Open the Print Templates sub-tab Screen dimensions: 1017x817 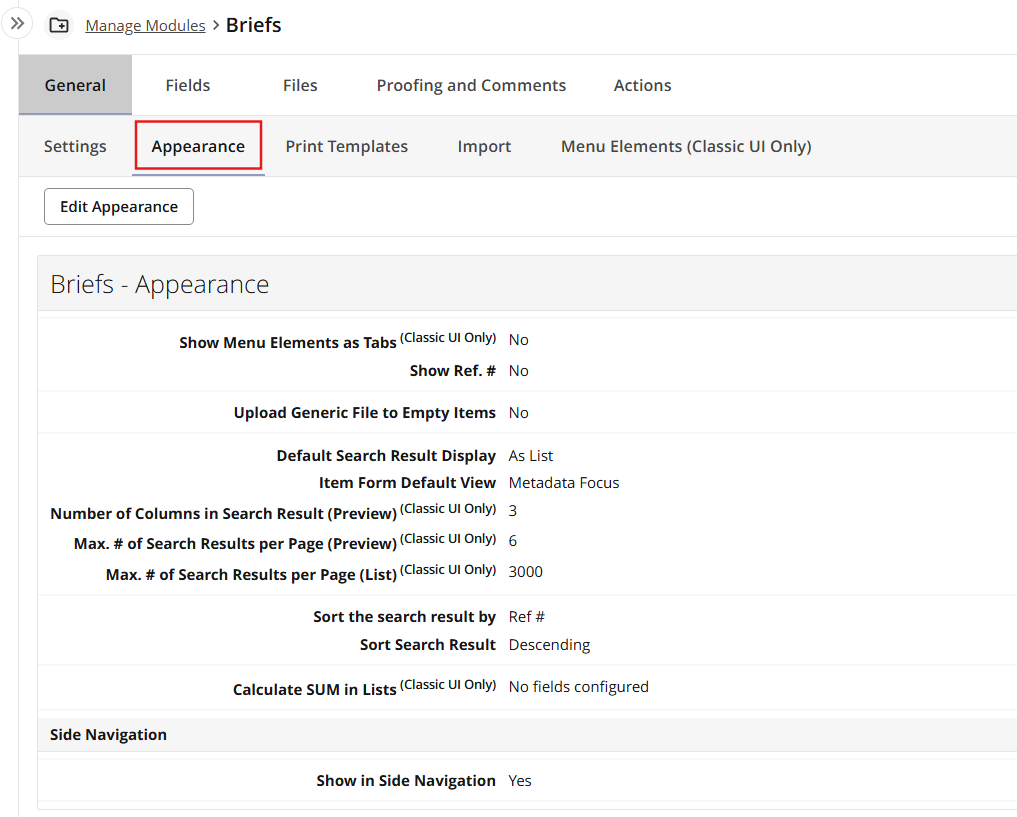click(x=346, y=146)
